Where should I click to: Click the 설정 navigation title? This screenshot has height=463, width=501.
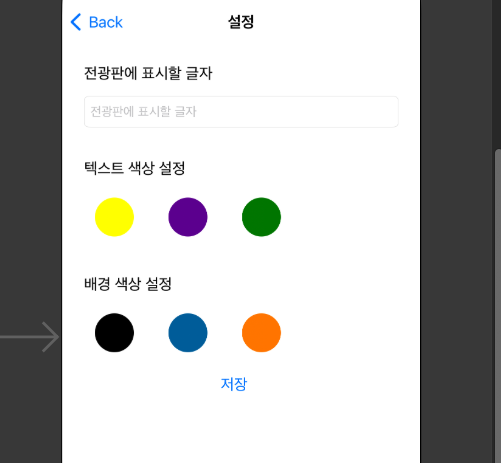pyautogui.click(x=241, y=22)
